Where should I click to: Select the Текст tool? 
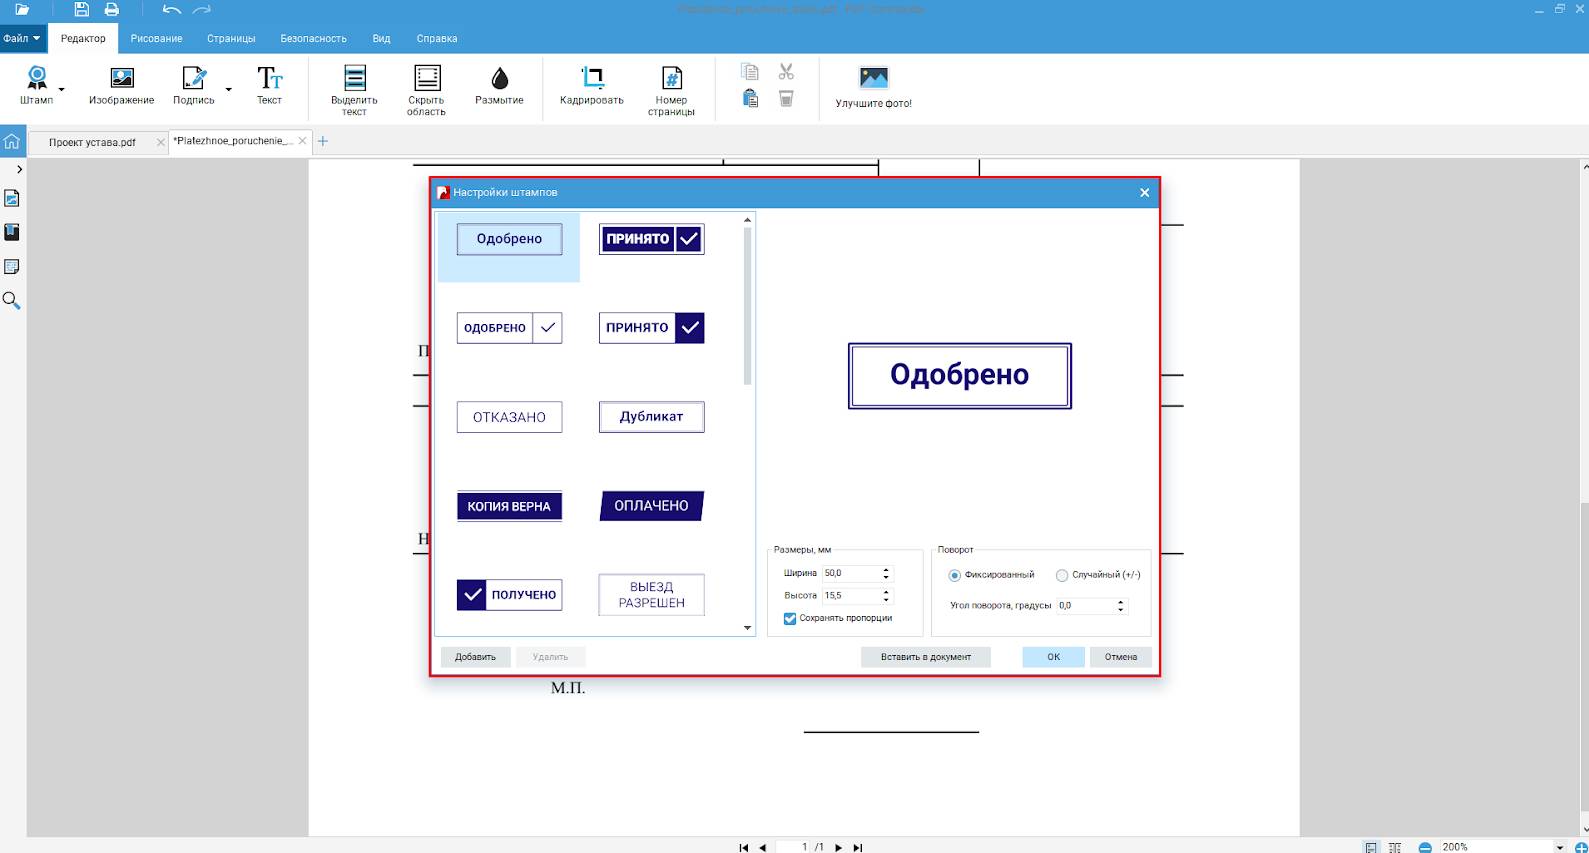tap(269, 85)
